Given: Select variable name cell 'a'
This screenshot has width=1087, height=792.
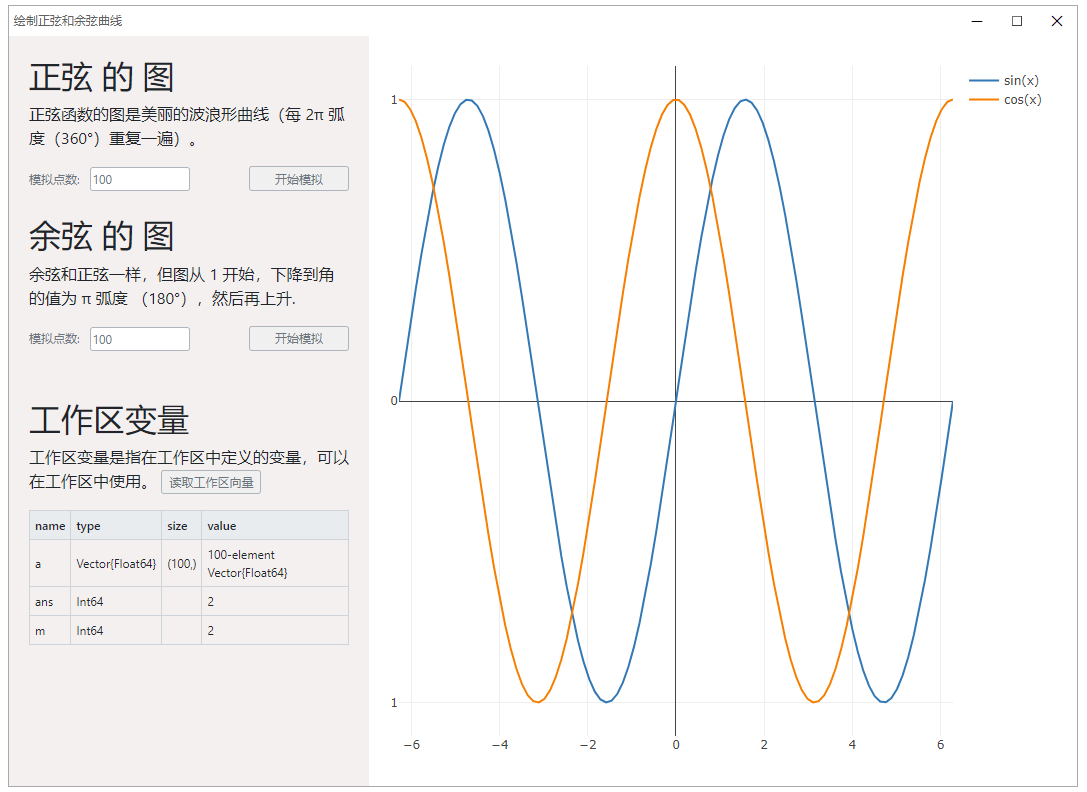Looking at the screenshot, I should tap(50, 564).
